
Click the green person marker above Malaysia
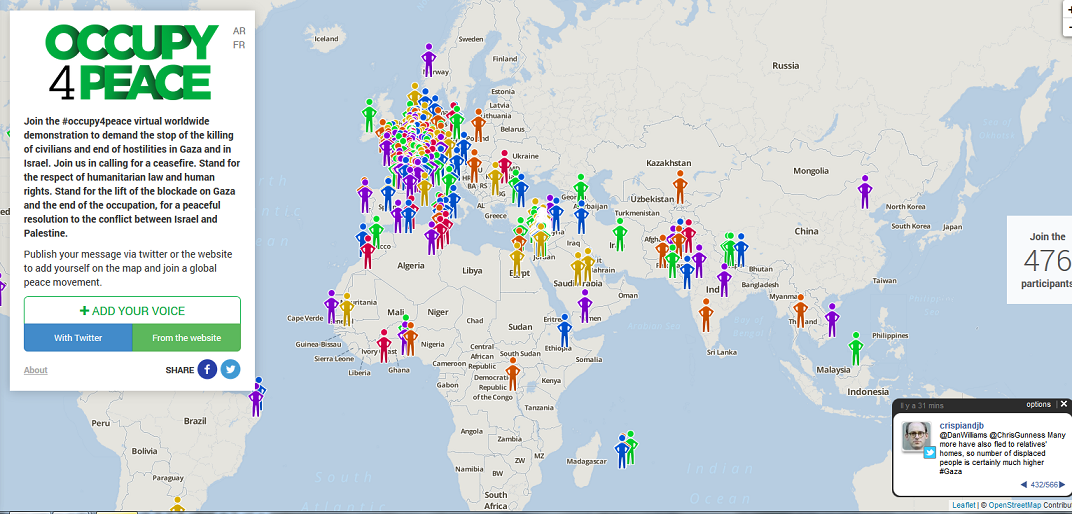(855, 349)
